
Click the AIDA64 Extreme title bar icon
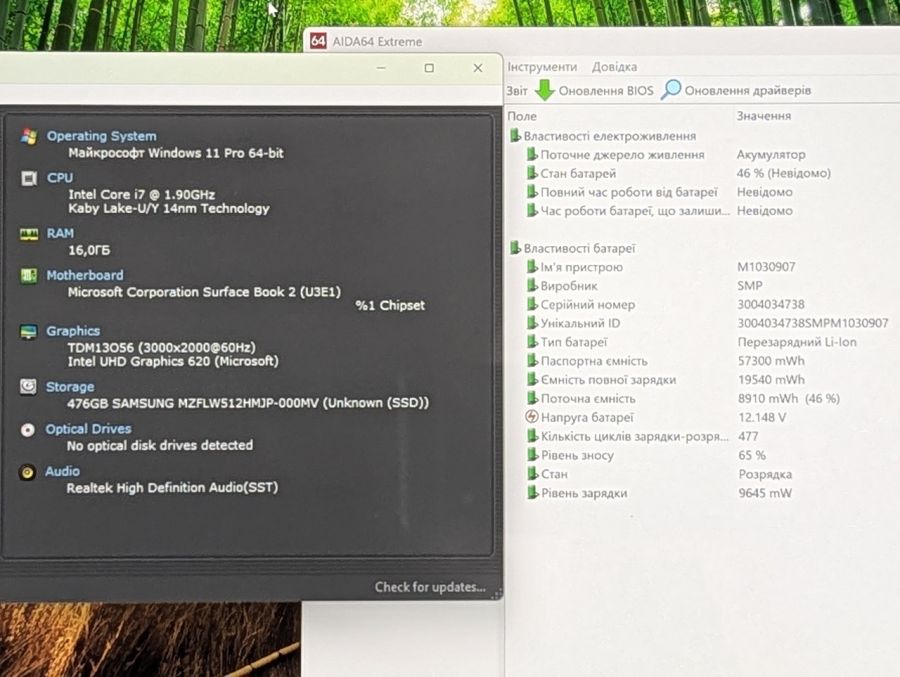318,41
